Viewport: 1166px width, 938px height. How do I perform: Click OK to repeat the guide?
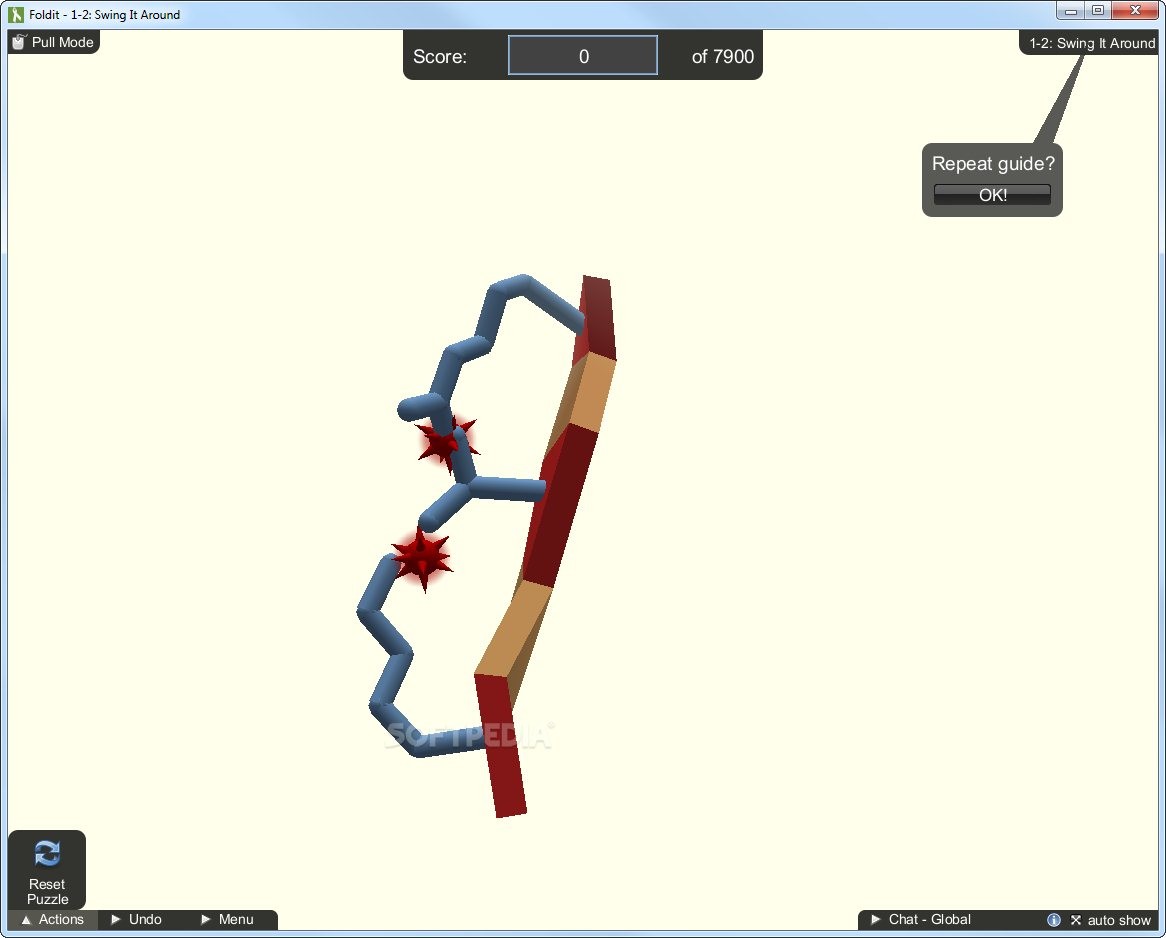tap(992, 195)
